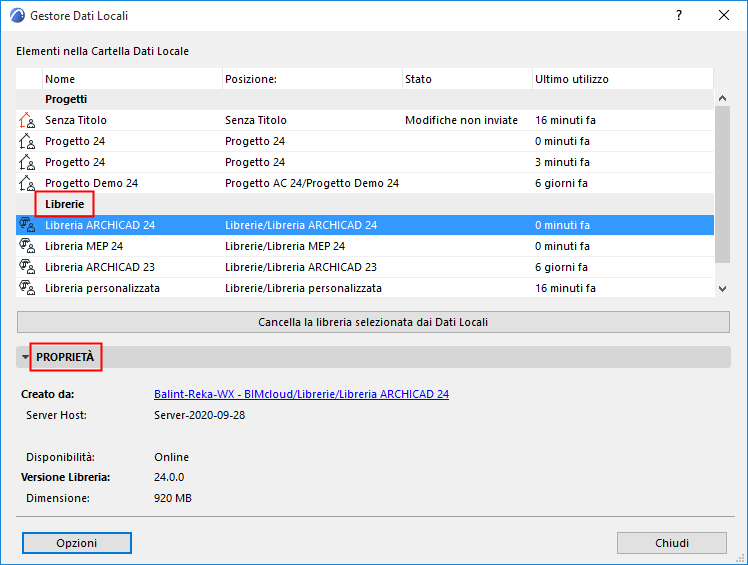Screen dimensions: 748x565
Task: Select the Senza Titolo project row
Action: [x=365, y=120]
